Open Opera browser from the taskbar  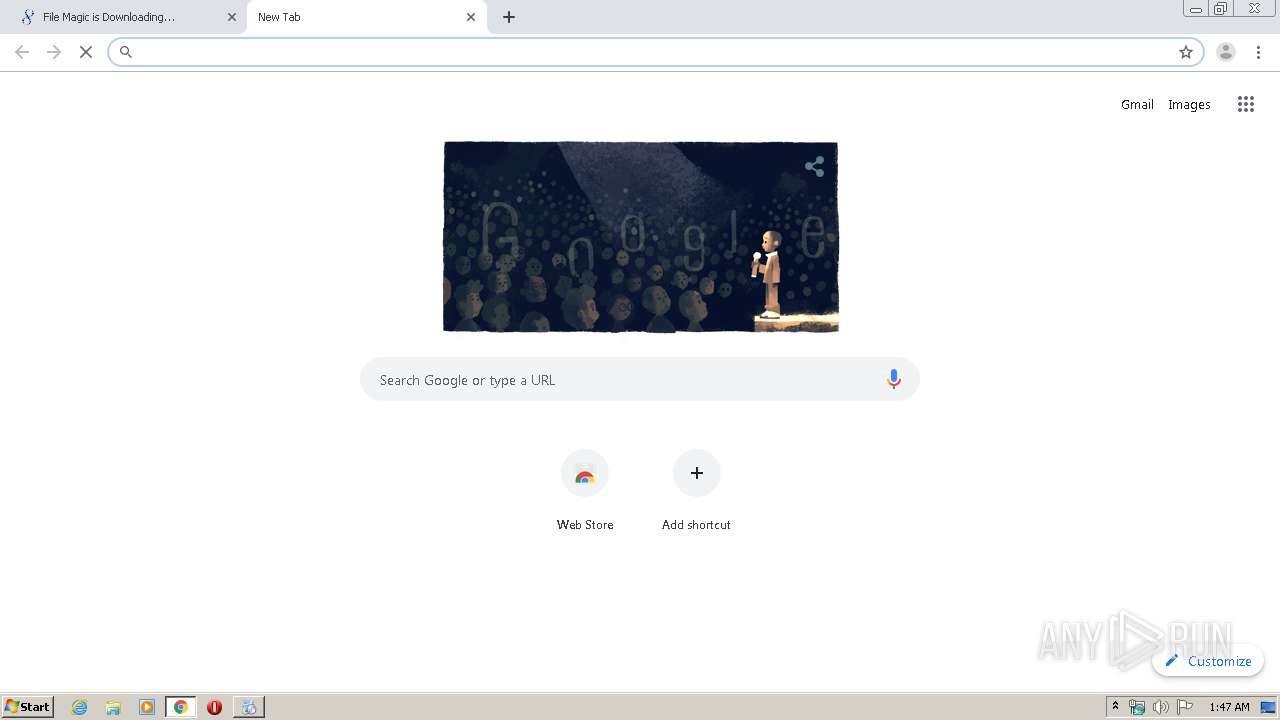pyautogui.click(x=214, y=707)
